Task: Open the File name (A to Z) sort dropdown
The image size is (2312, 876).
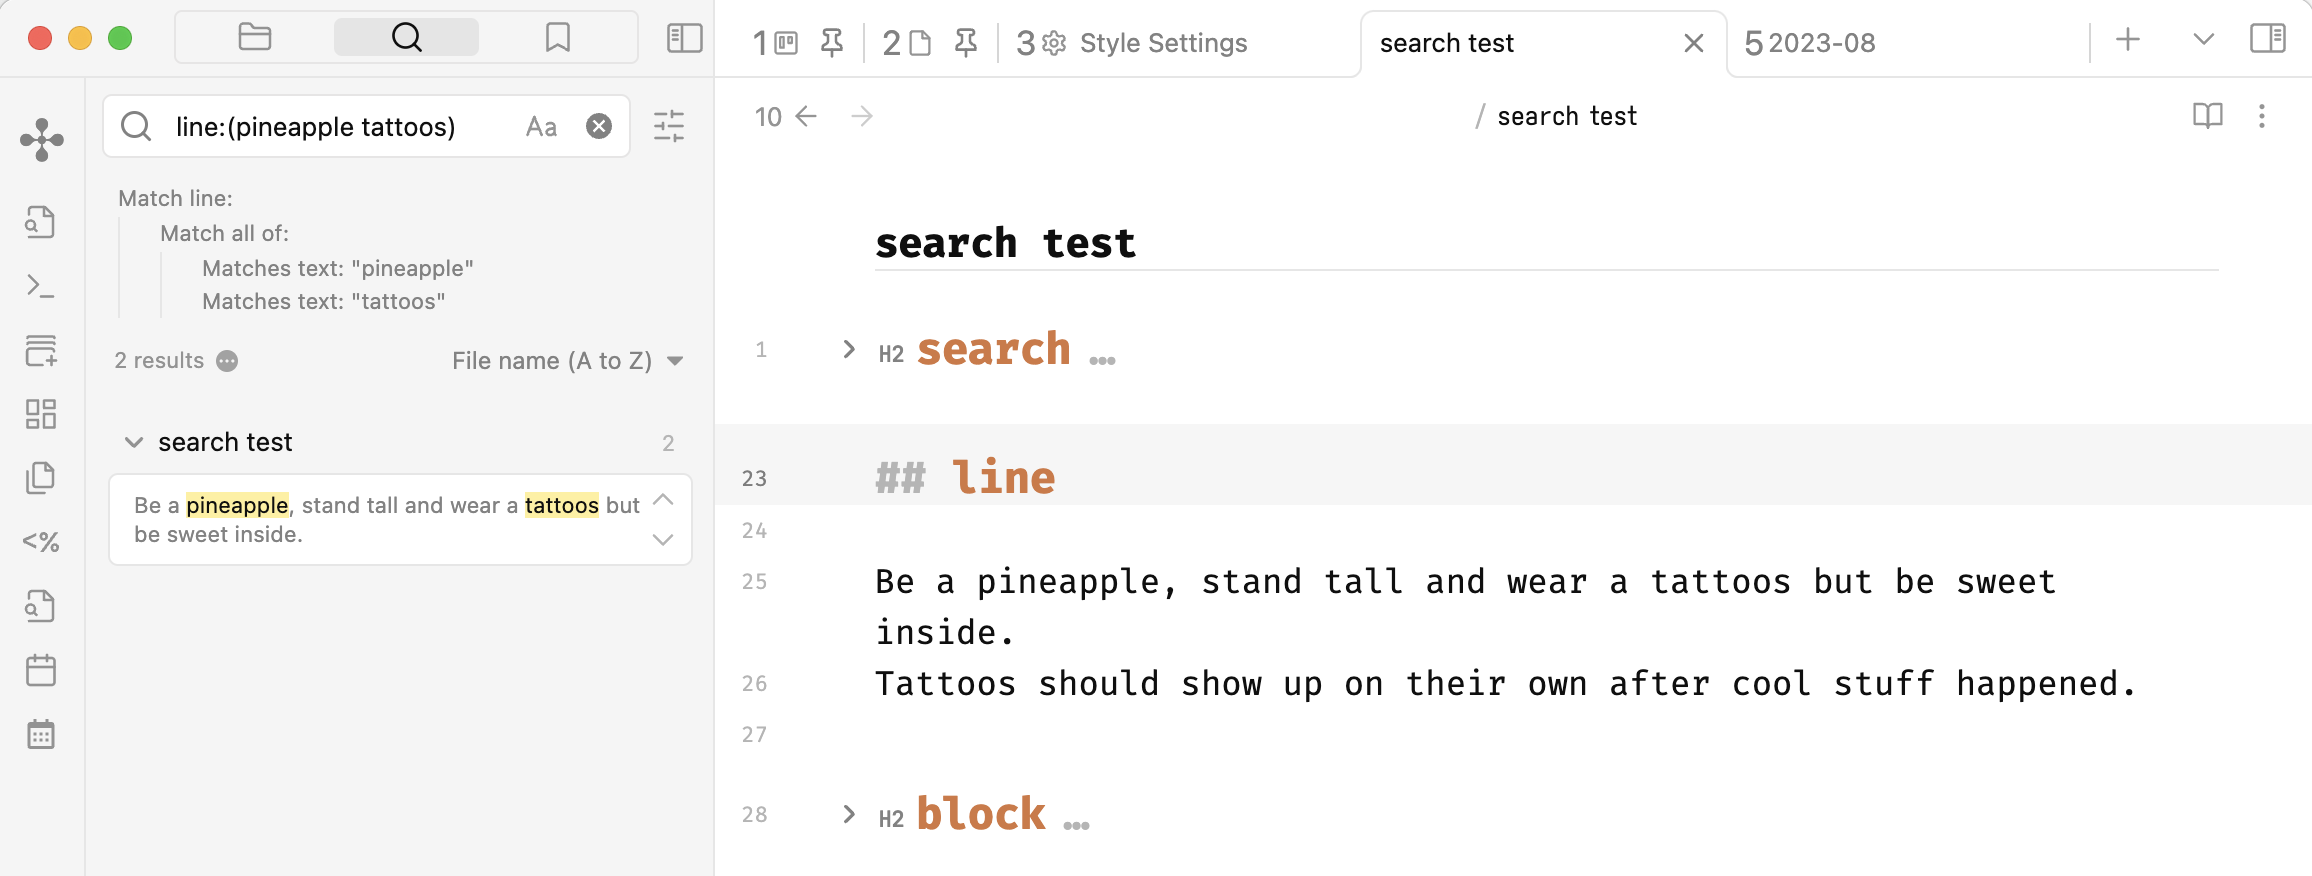Action: (567, 361)
